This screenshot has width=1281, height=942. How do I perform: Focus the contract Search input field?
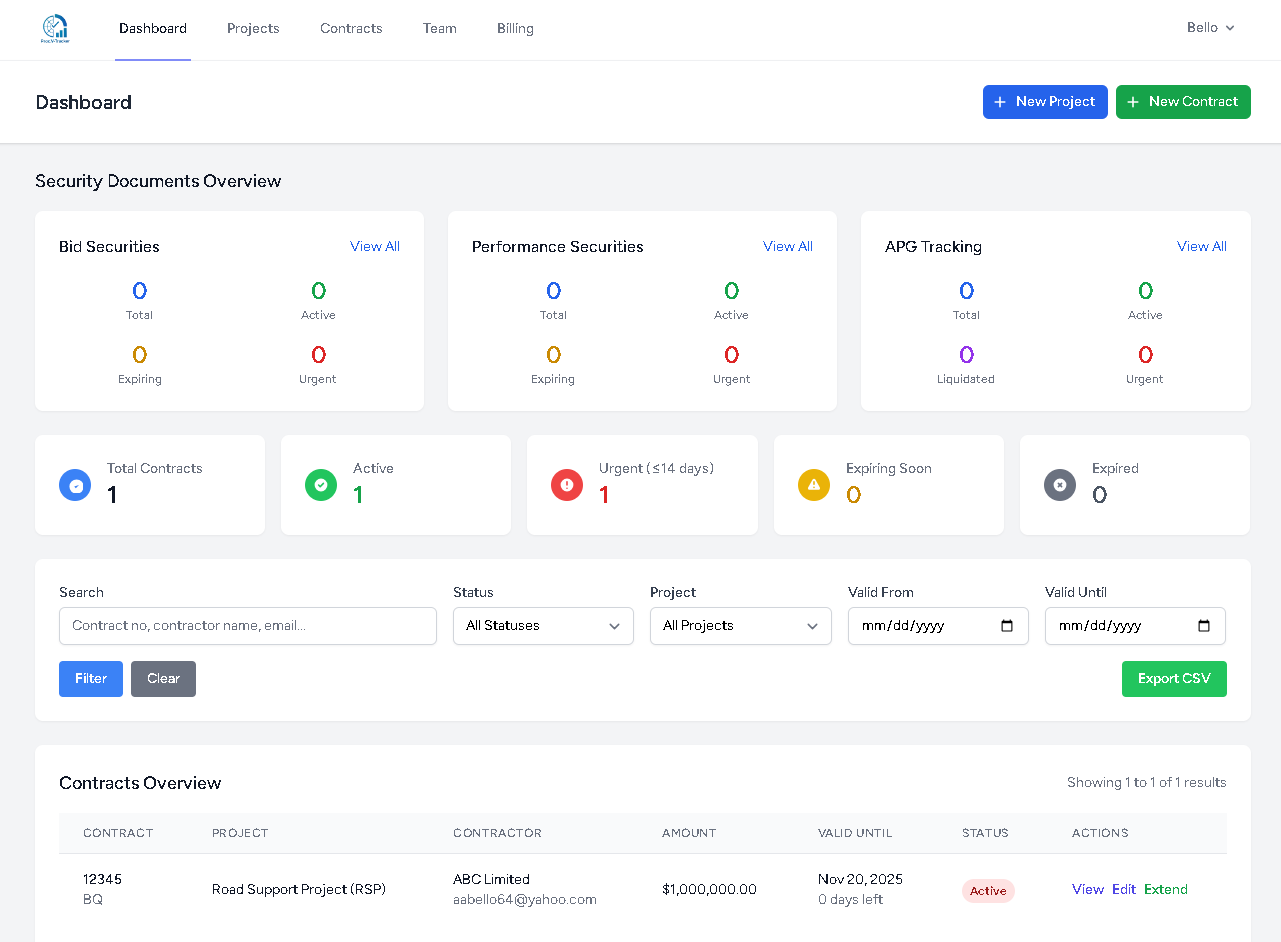pyautogui.click(x=248, y=626)
